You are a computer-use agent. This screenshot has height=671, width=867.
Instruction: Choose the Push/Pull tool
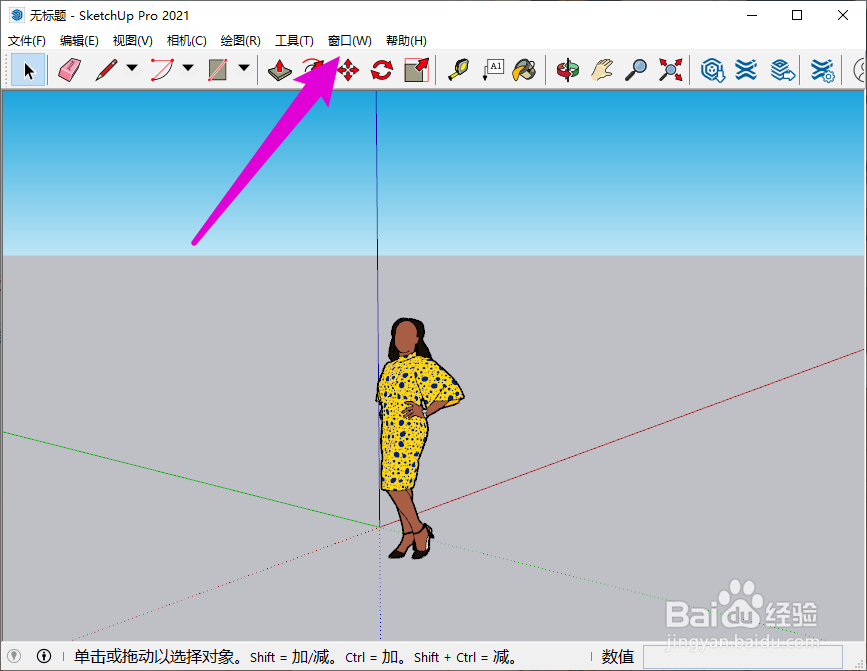pyautogui.click(x=280, y=70)
